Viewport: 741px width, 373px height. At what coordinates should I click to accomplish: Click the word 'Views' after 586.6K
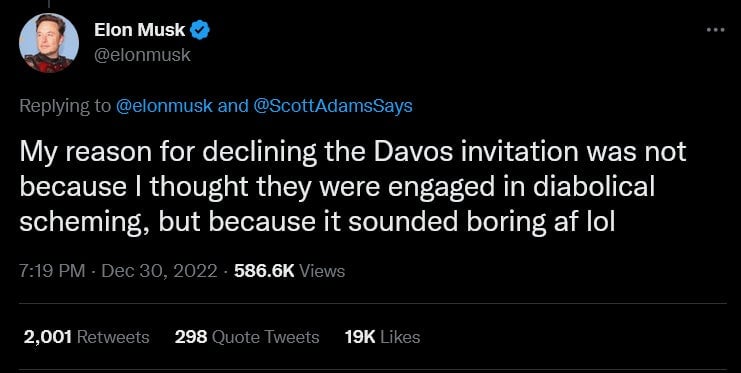322,271
